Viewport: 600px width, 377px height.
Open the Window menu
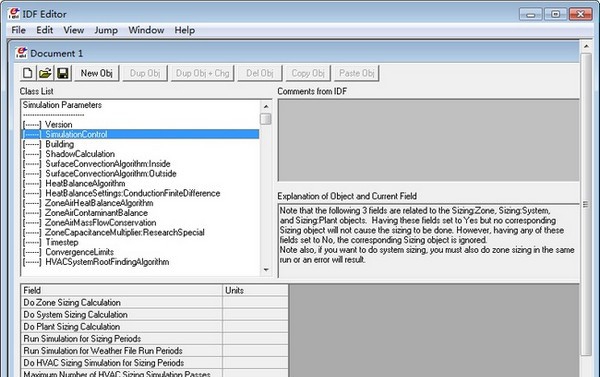click(146, 30)
